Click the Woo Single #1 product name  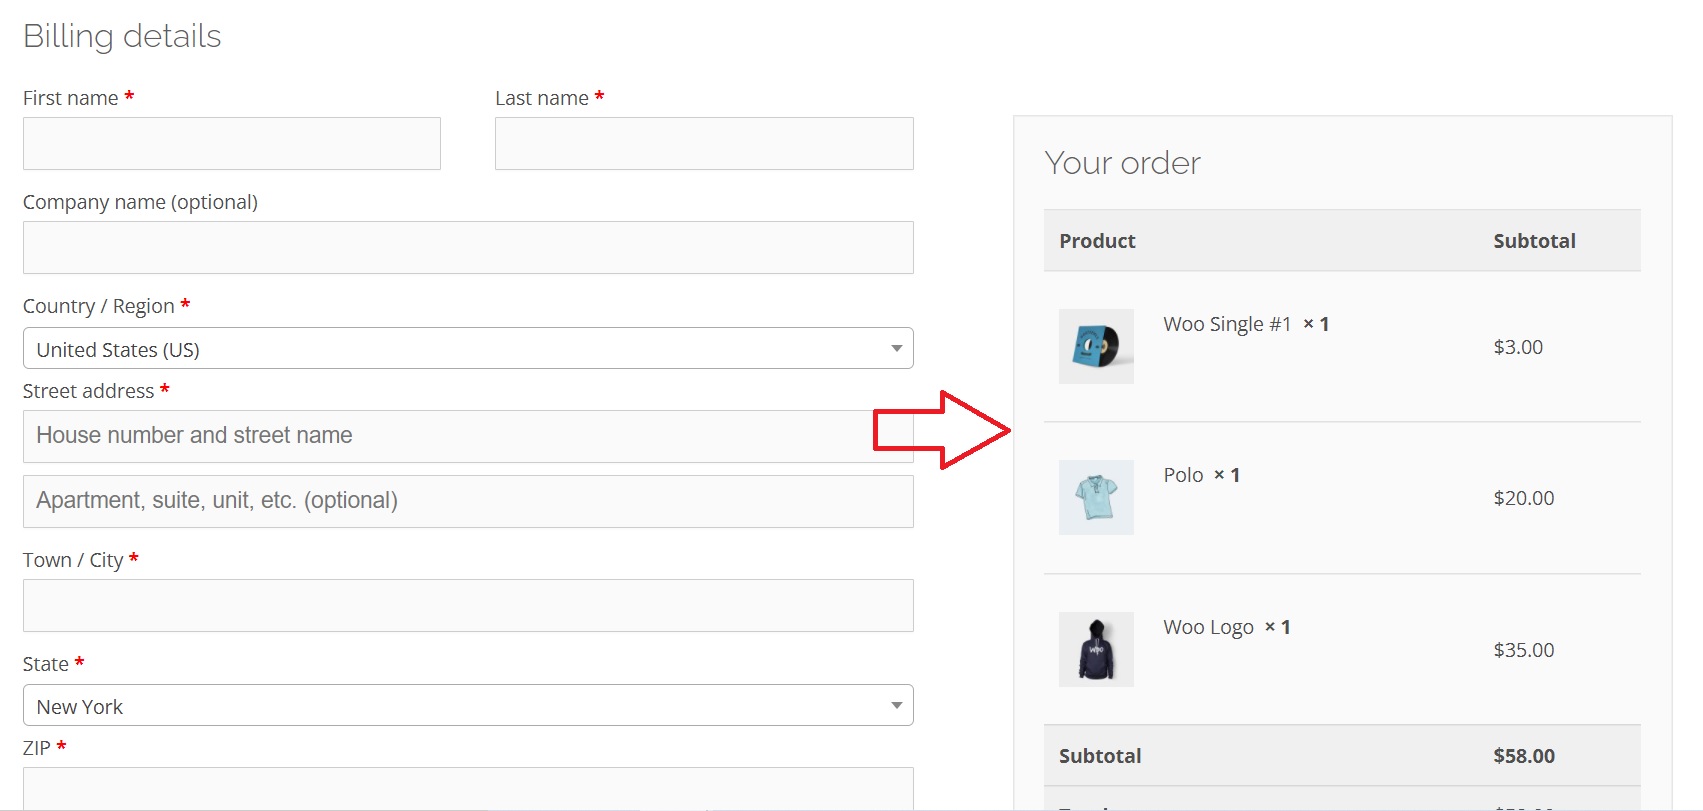pos(1227,324)
